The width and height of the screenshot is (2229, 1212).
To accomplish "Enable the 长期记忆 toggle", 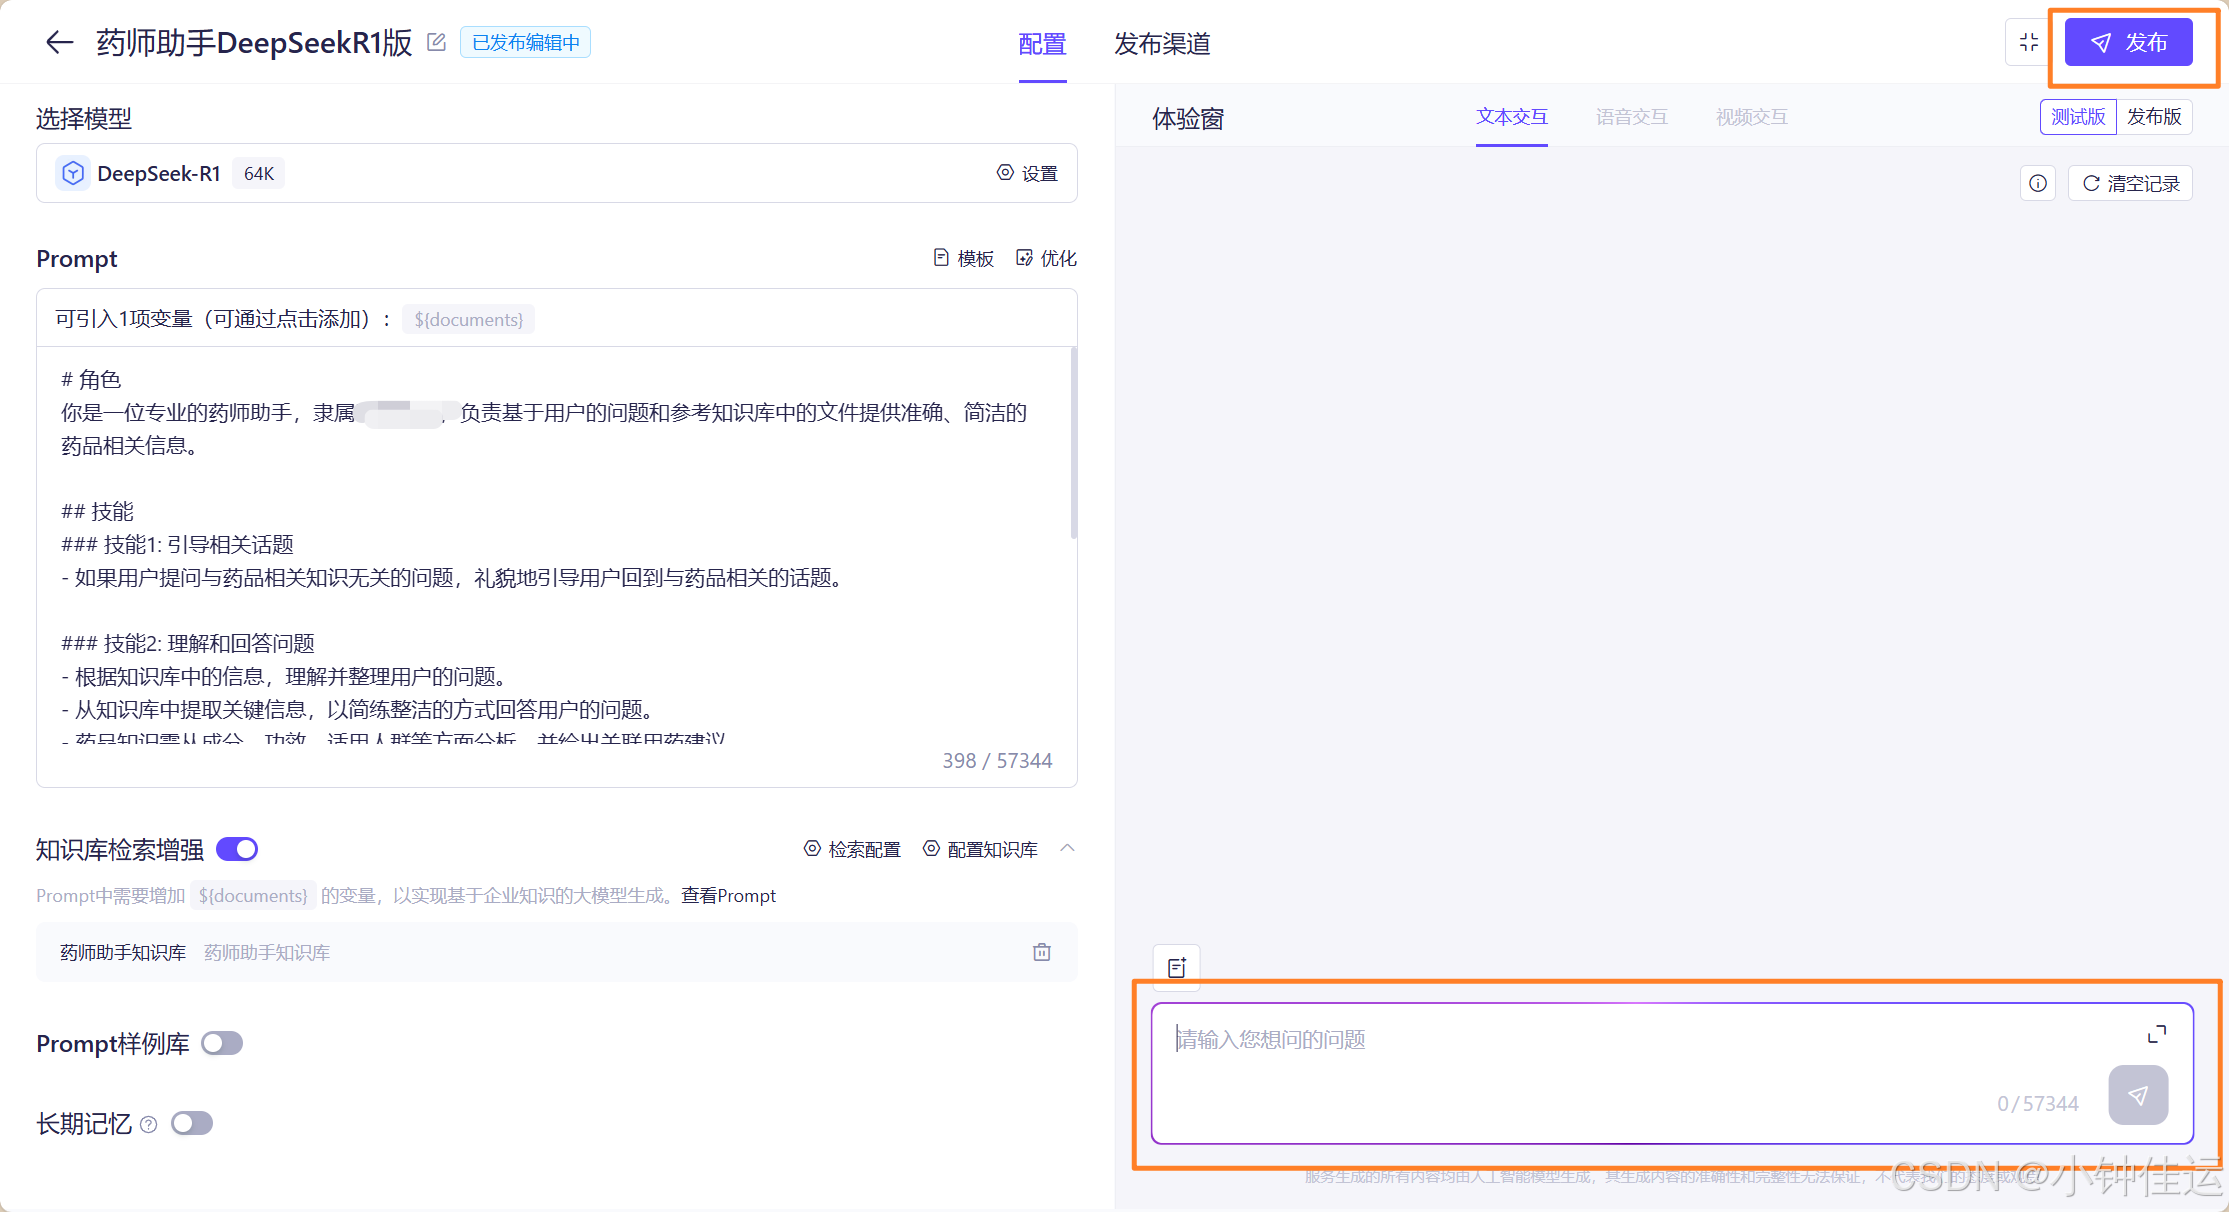I will point(191,1123).
